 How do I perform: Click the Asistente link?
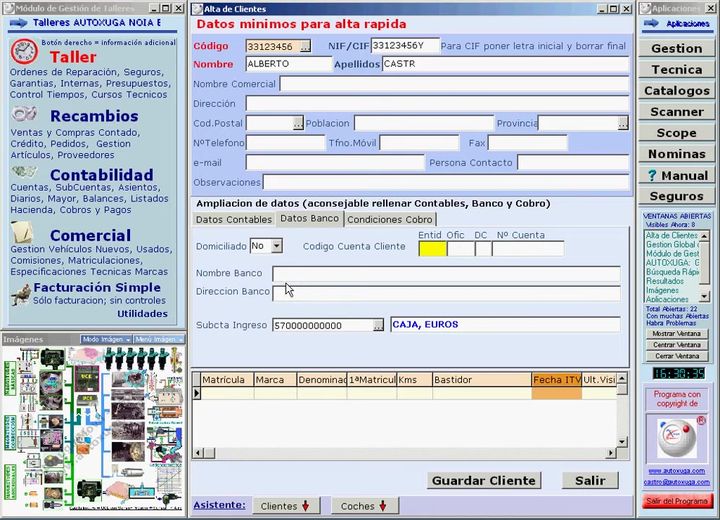219,505
